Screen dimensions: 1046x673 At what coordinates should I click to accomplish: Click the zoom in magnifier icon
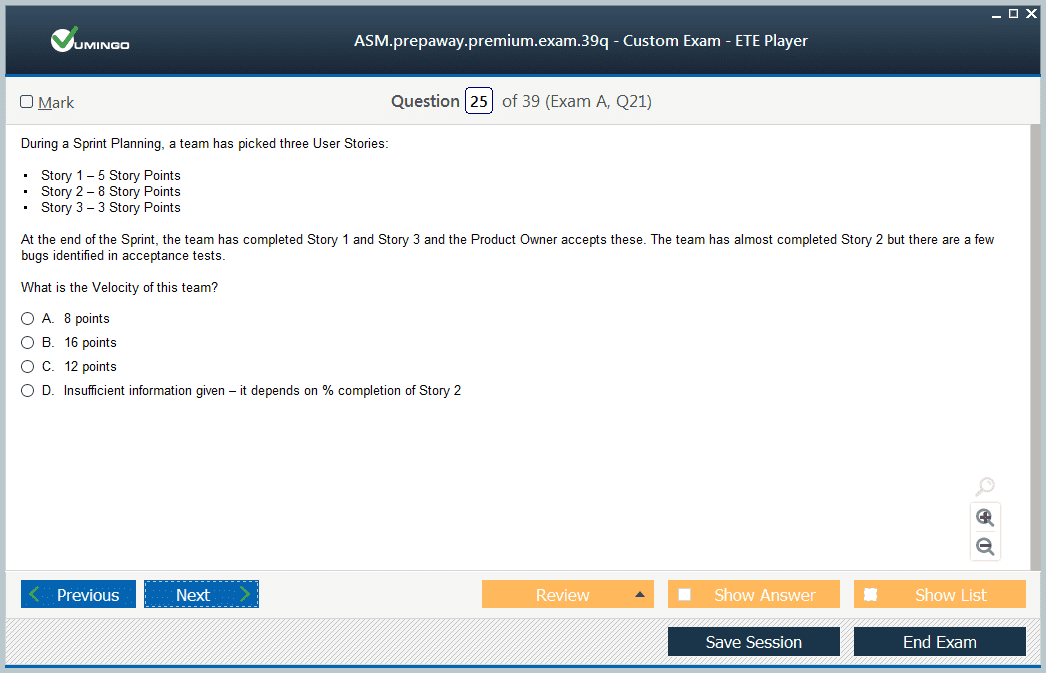click(x=985, y=518)
